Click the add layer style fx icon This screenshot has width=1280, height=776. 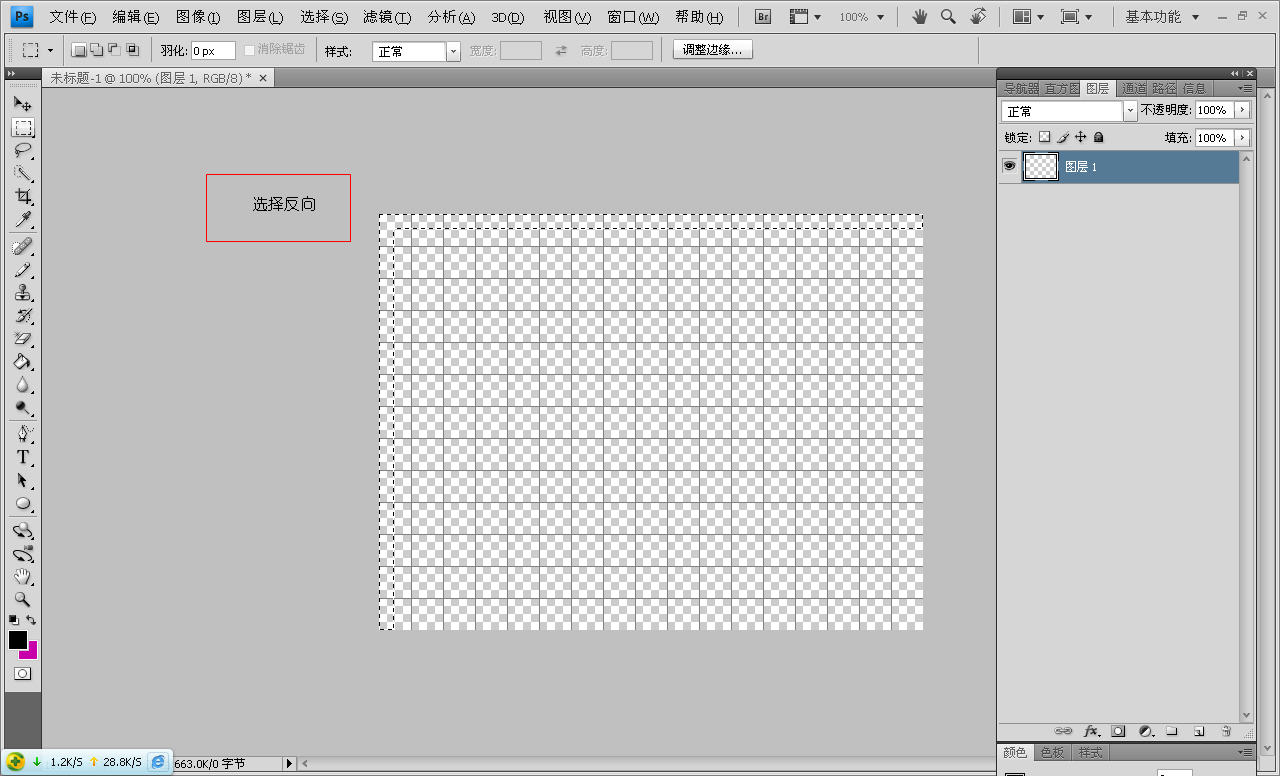coord(1091,731)
